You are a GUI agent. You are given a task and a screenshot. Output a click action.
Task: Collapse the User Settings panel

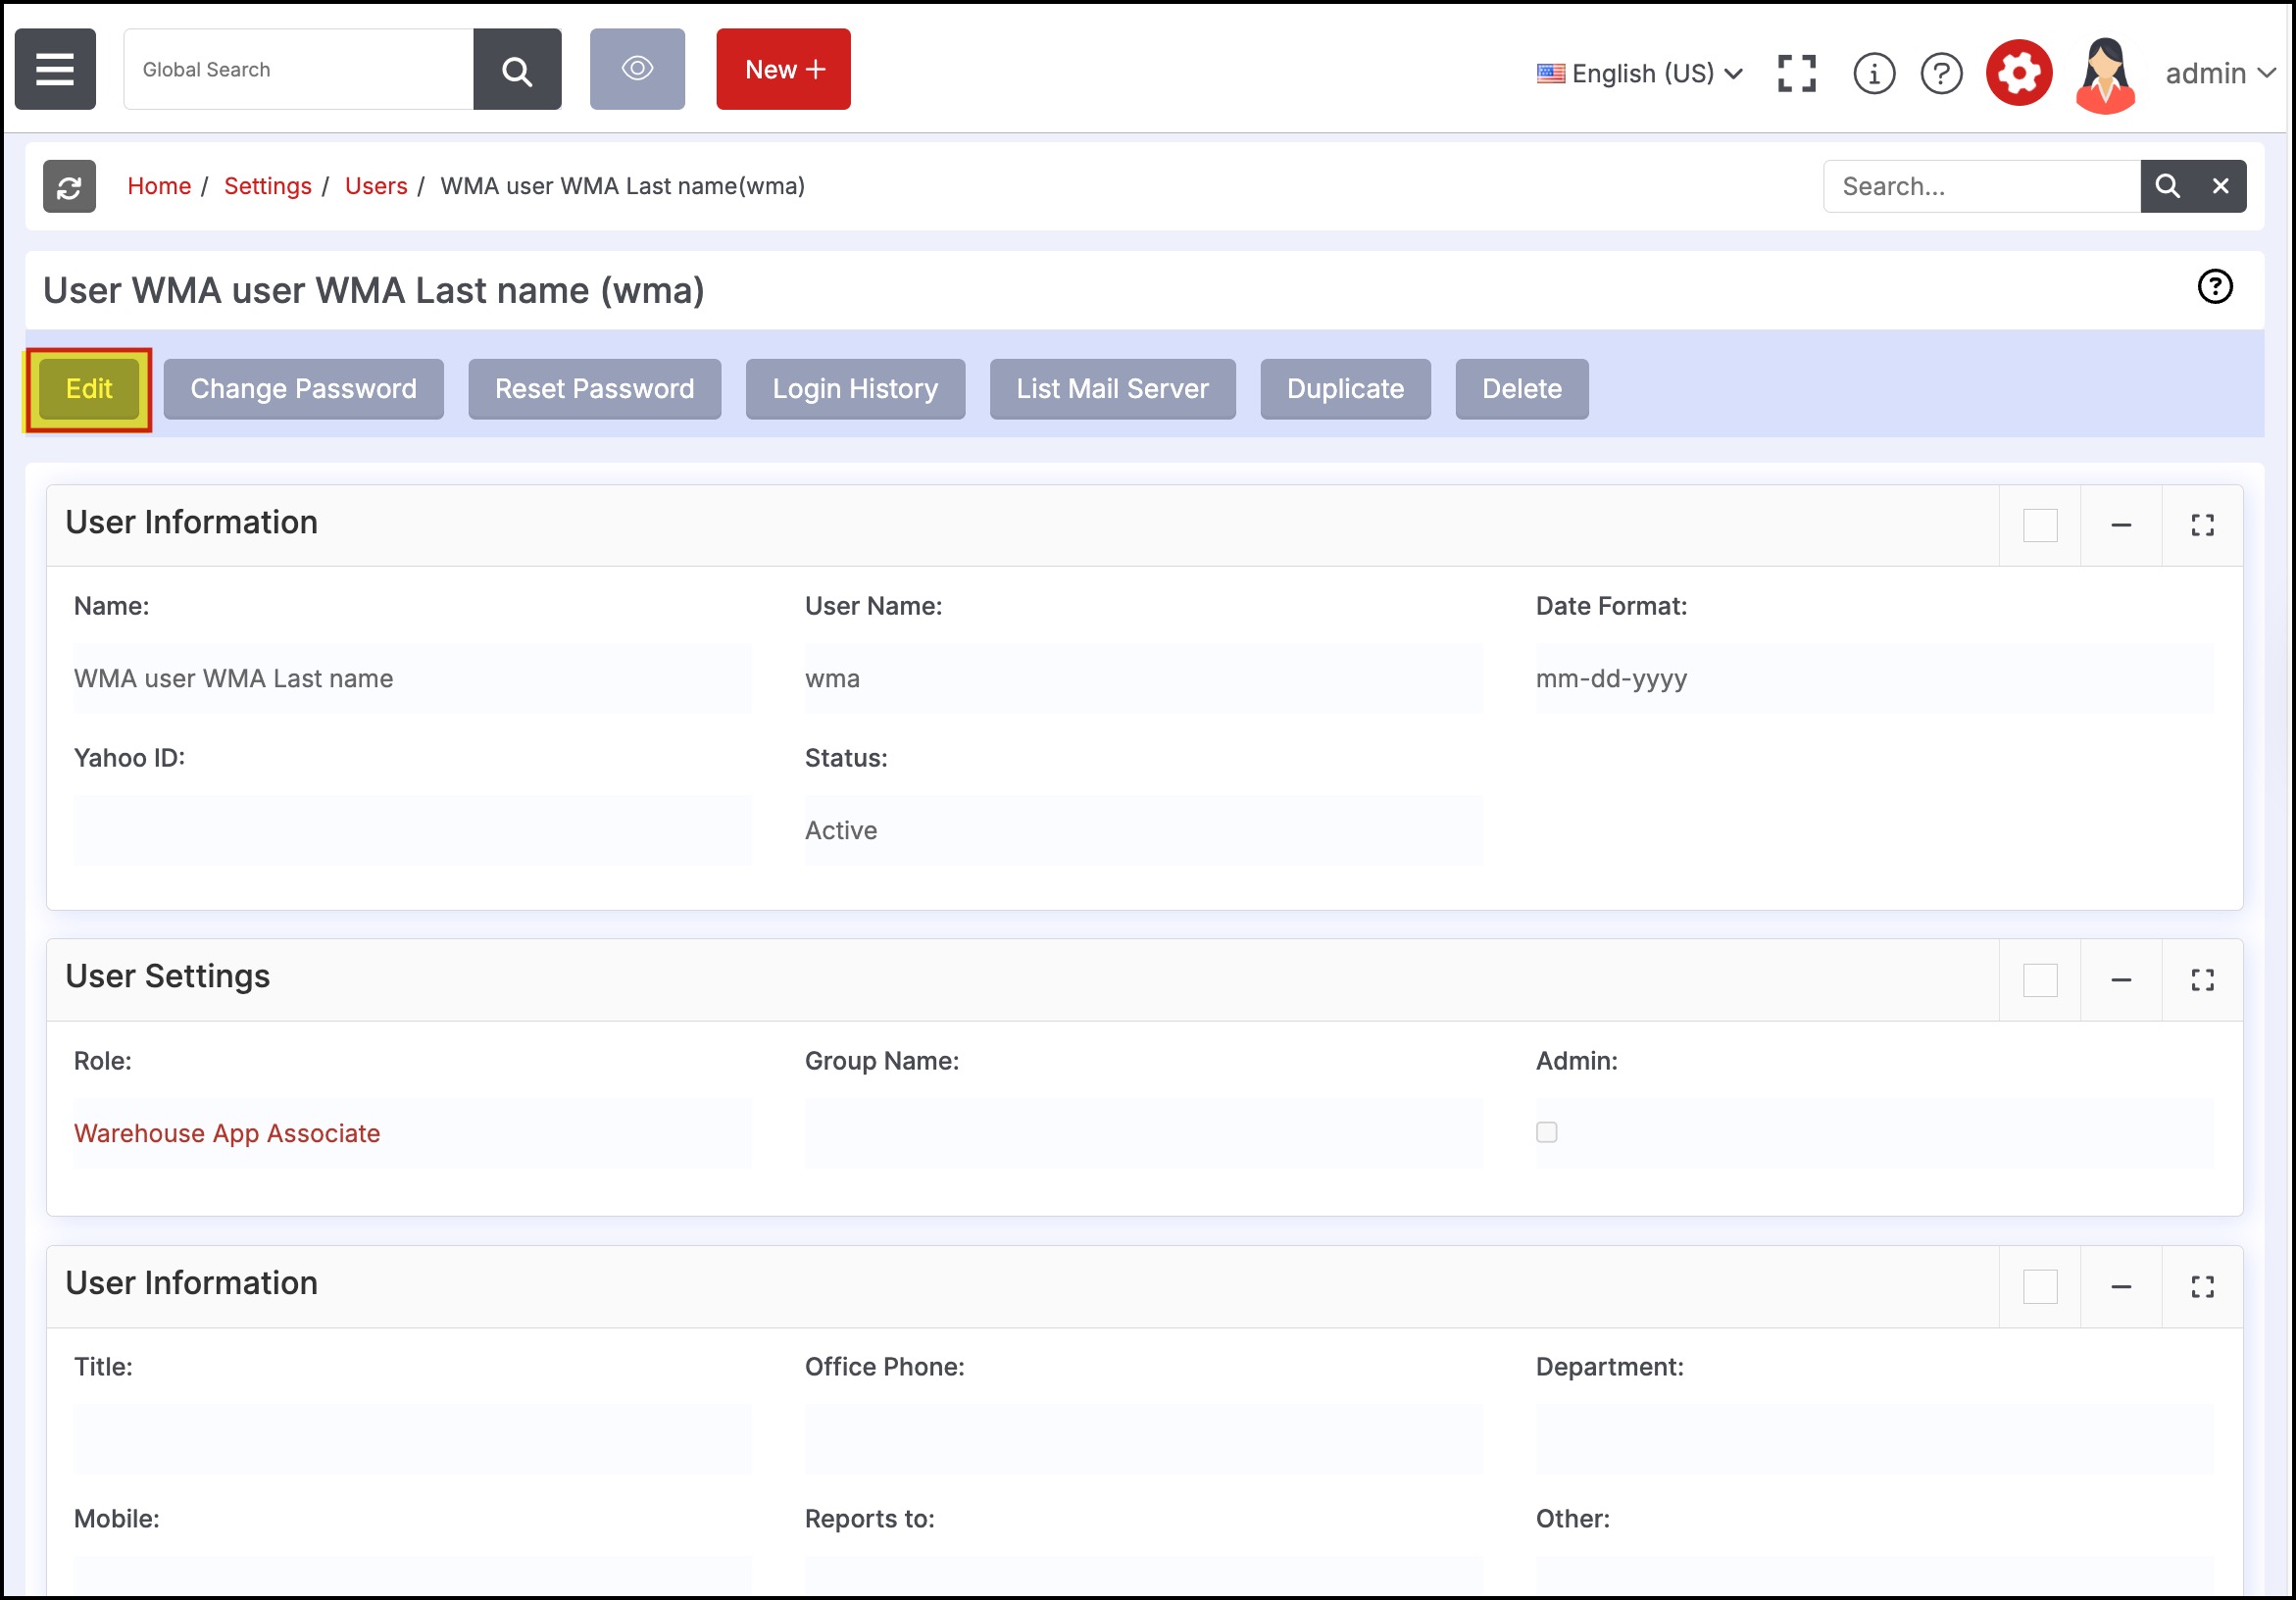(2120, 980)
